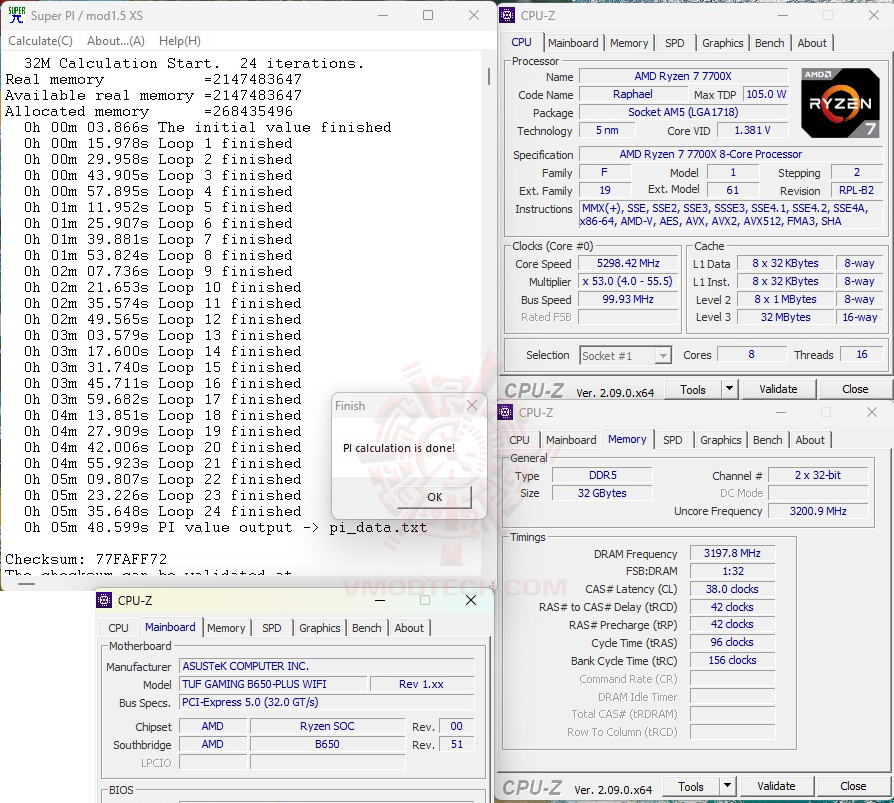Open About tab in top CPU-Z window
The width and height of the screenshot is (894, 803).
click(812, 43)
